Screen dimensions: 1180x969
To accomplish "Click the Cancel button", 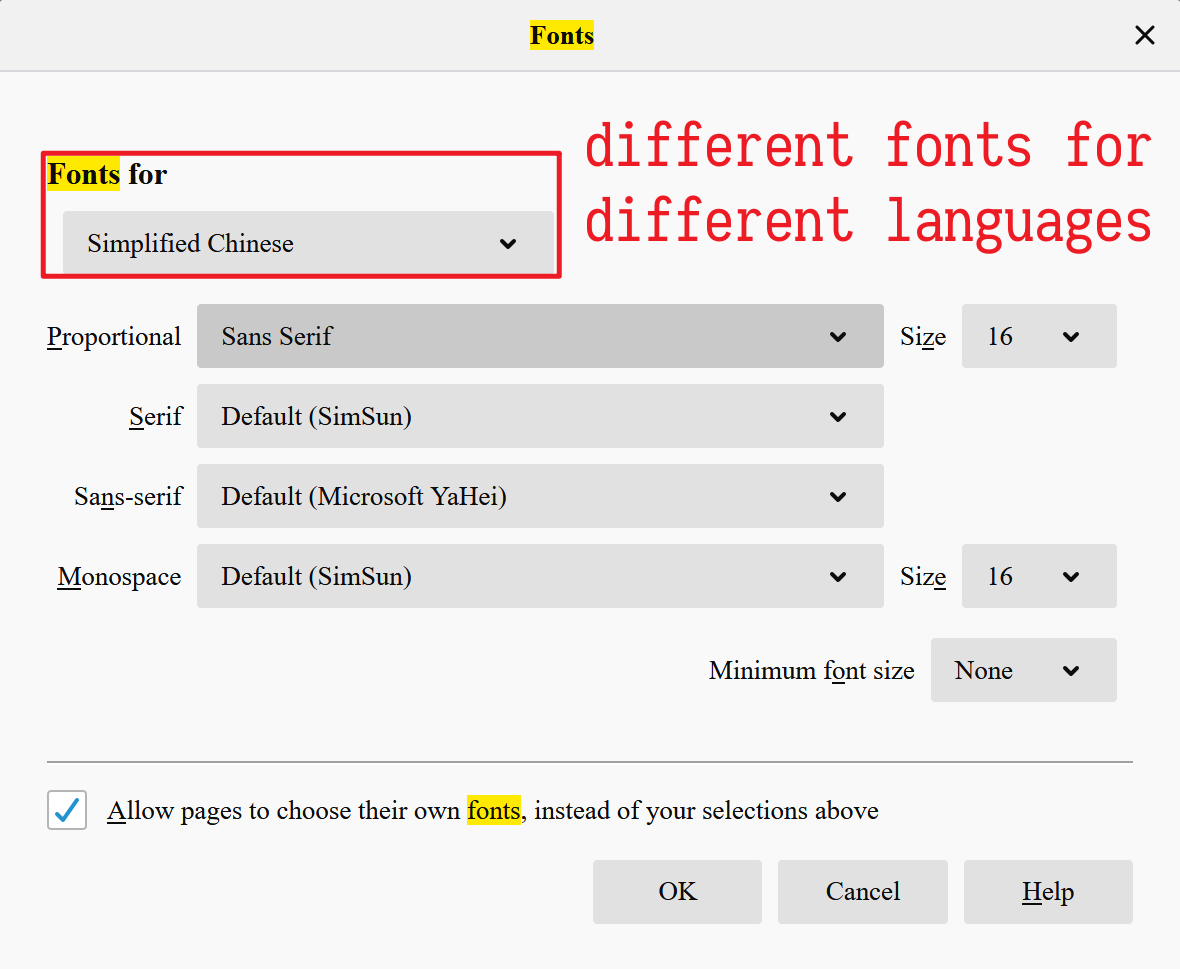I will [x=862, y=892].
